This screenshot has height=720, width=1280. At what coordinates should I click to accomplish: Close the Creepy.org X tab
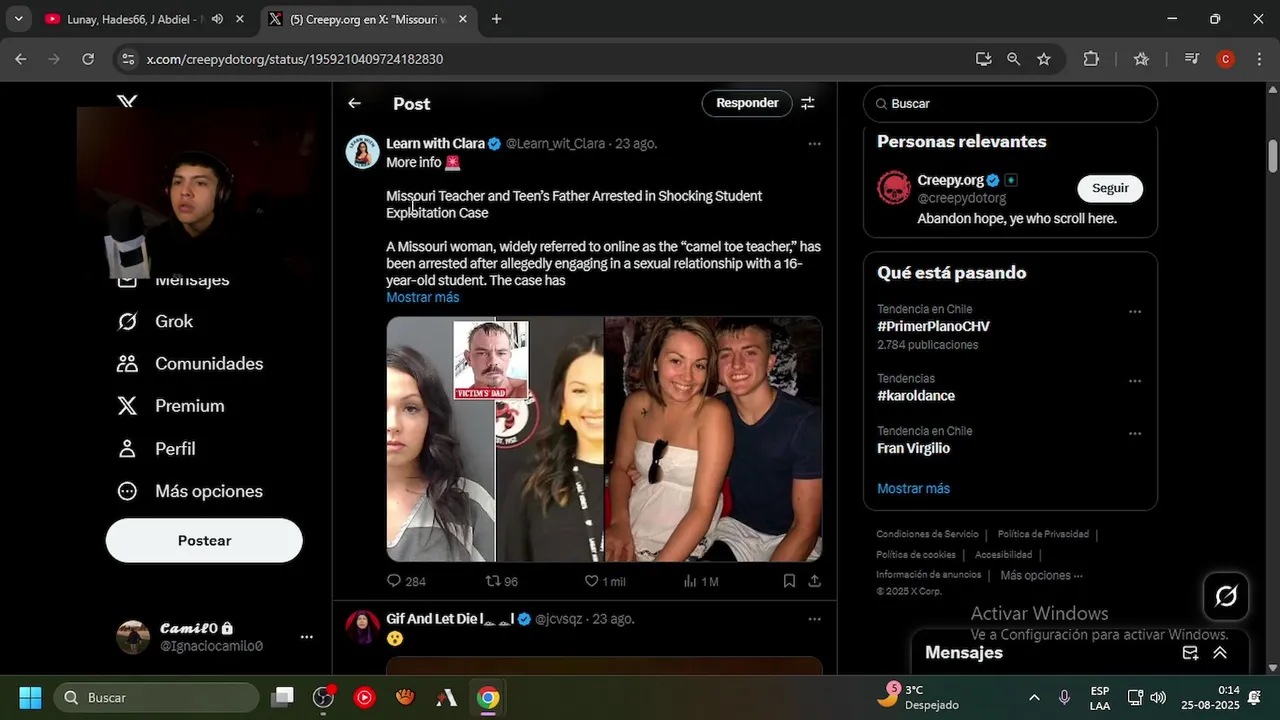click(463, 19)
